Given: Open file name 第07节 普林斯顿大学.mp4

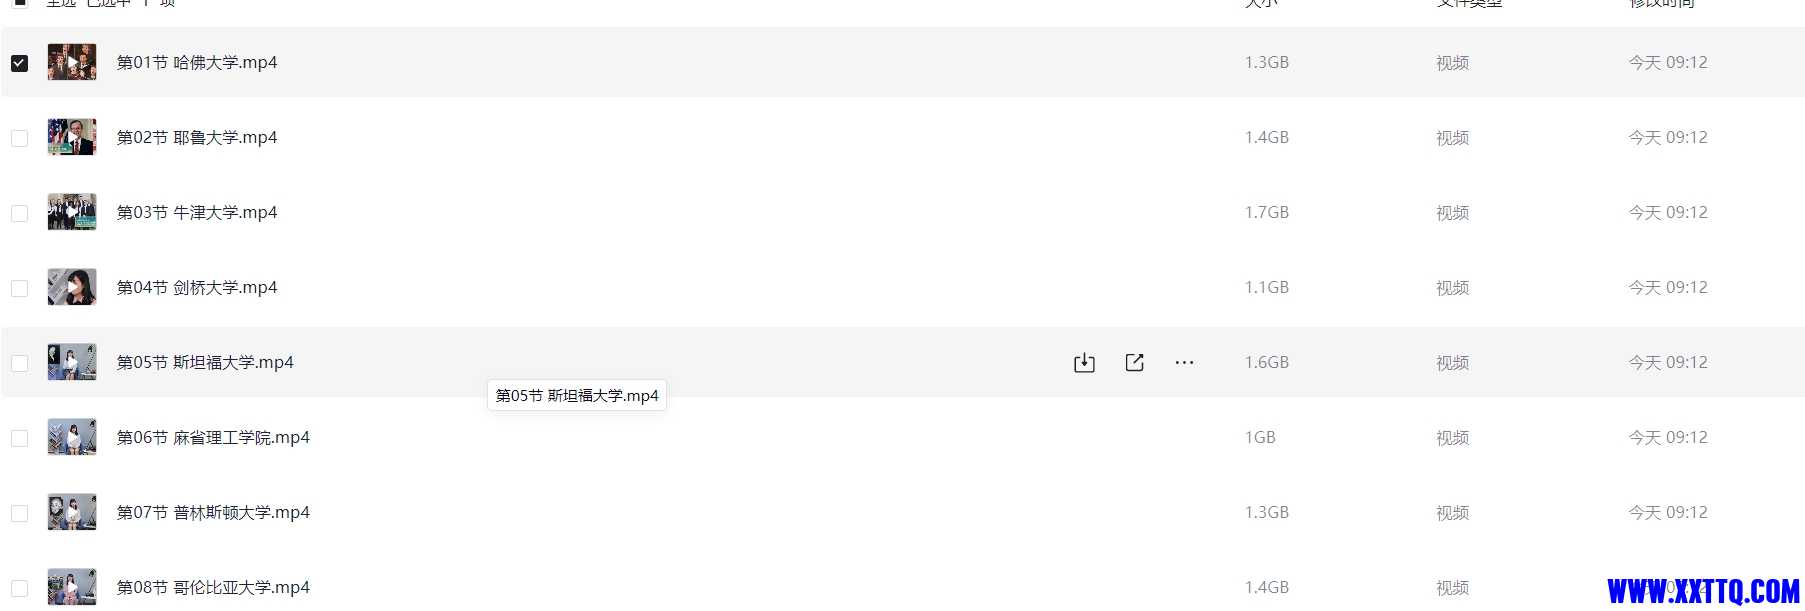Looking at the screenshot, I should point(213,512).
